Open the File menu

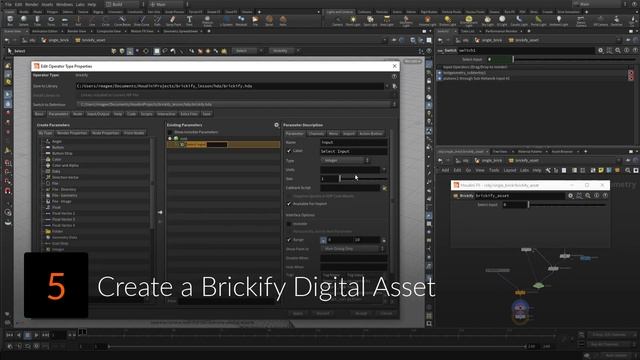[x=8, y=4]
